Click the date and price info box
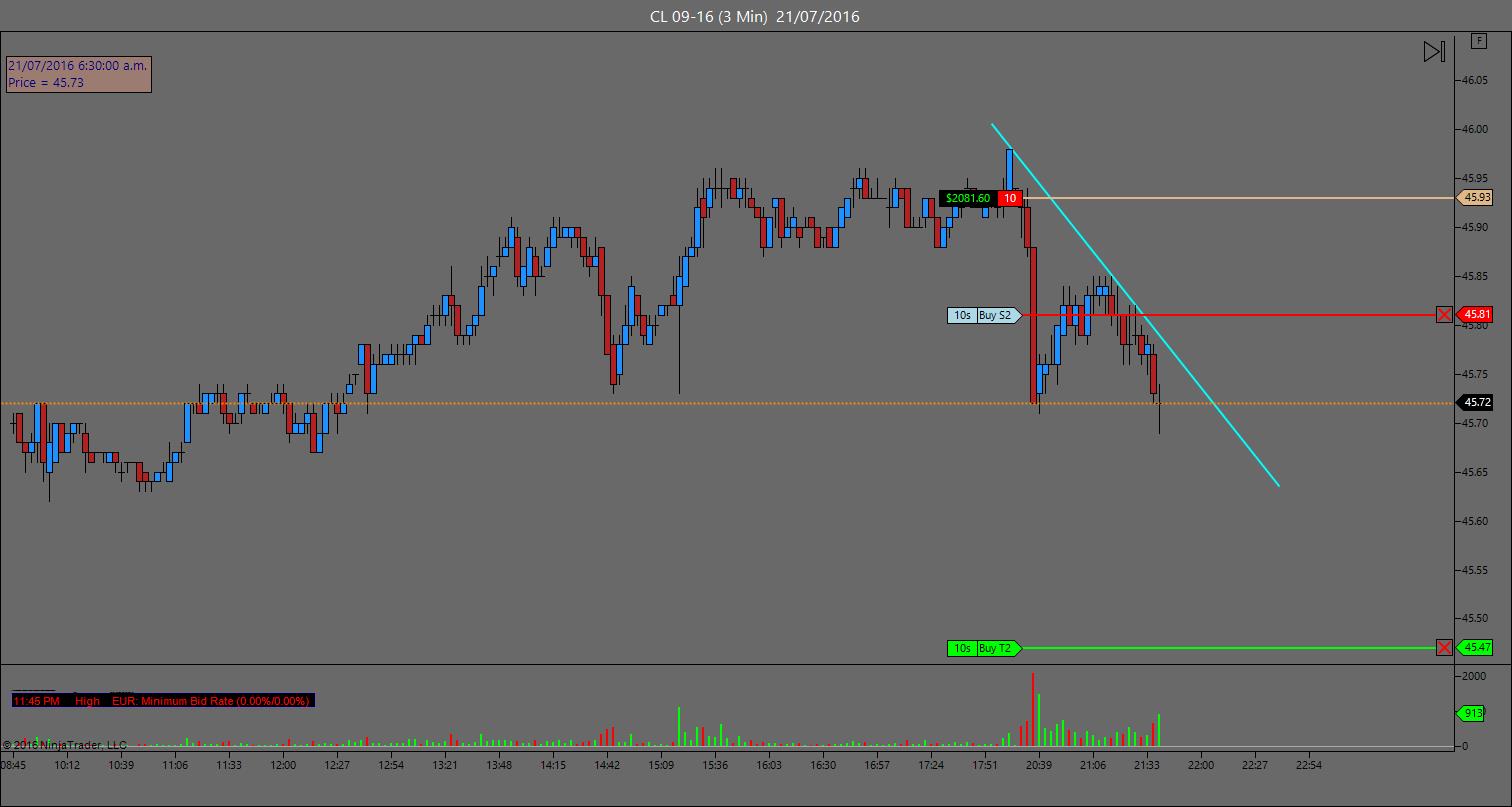 (x=79, y=74)
